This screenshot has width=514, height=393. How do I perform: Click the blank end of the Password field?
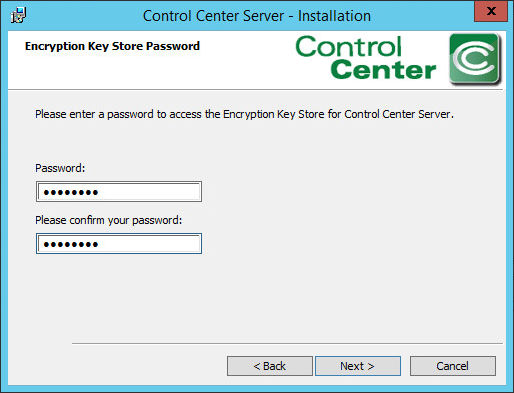[x=150, y=192]
